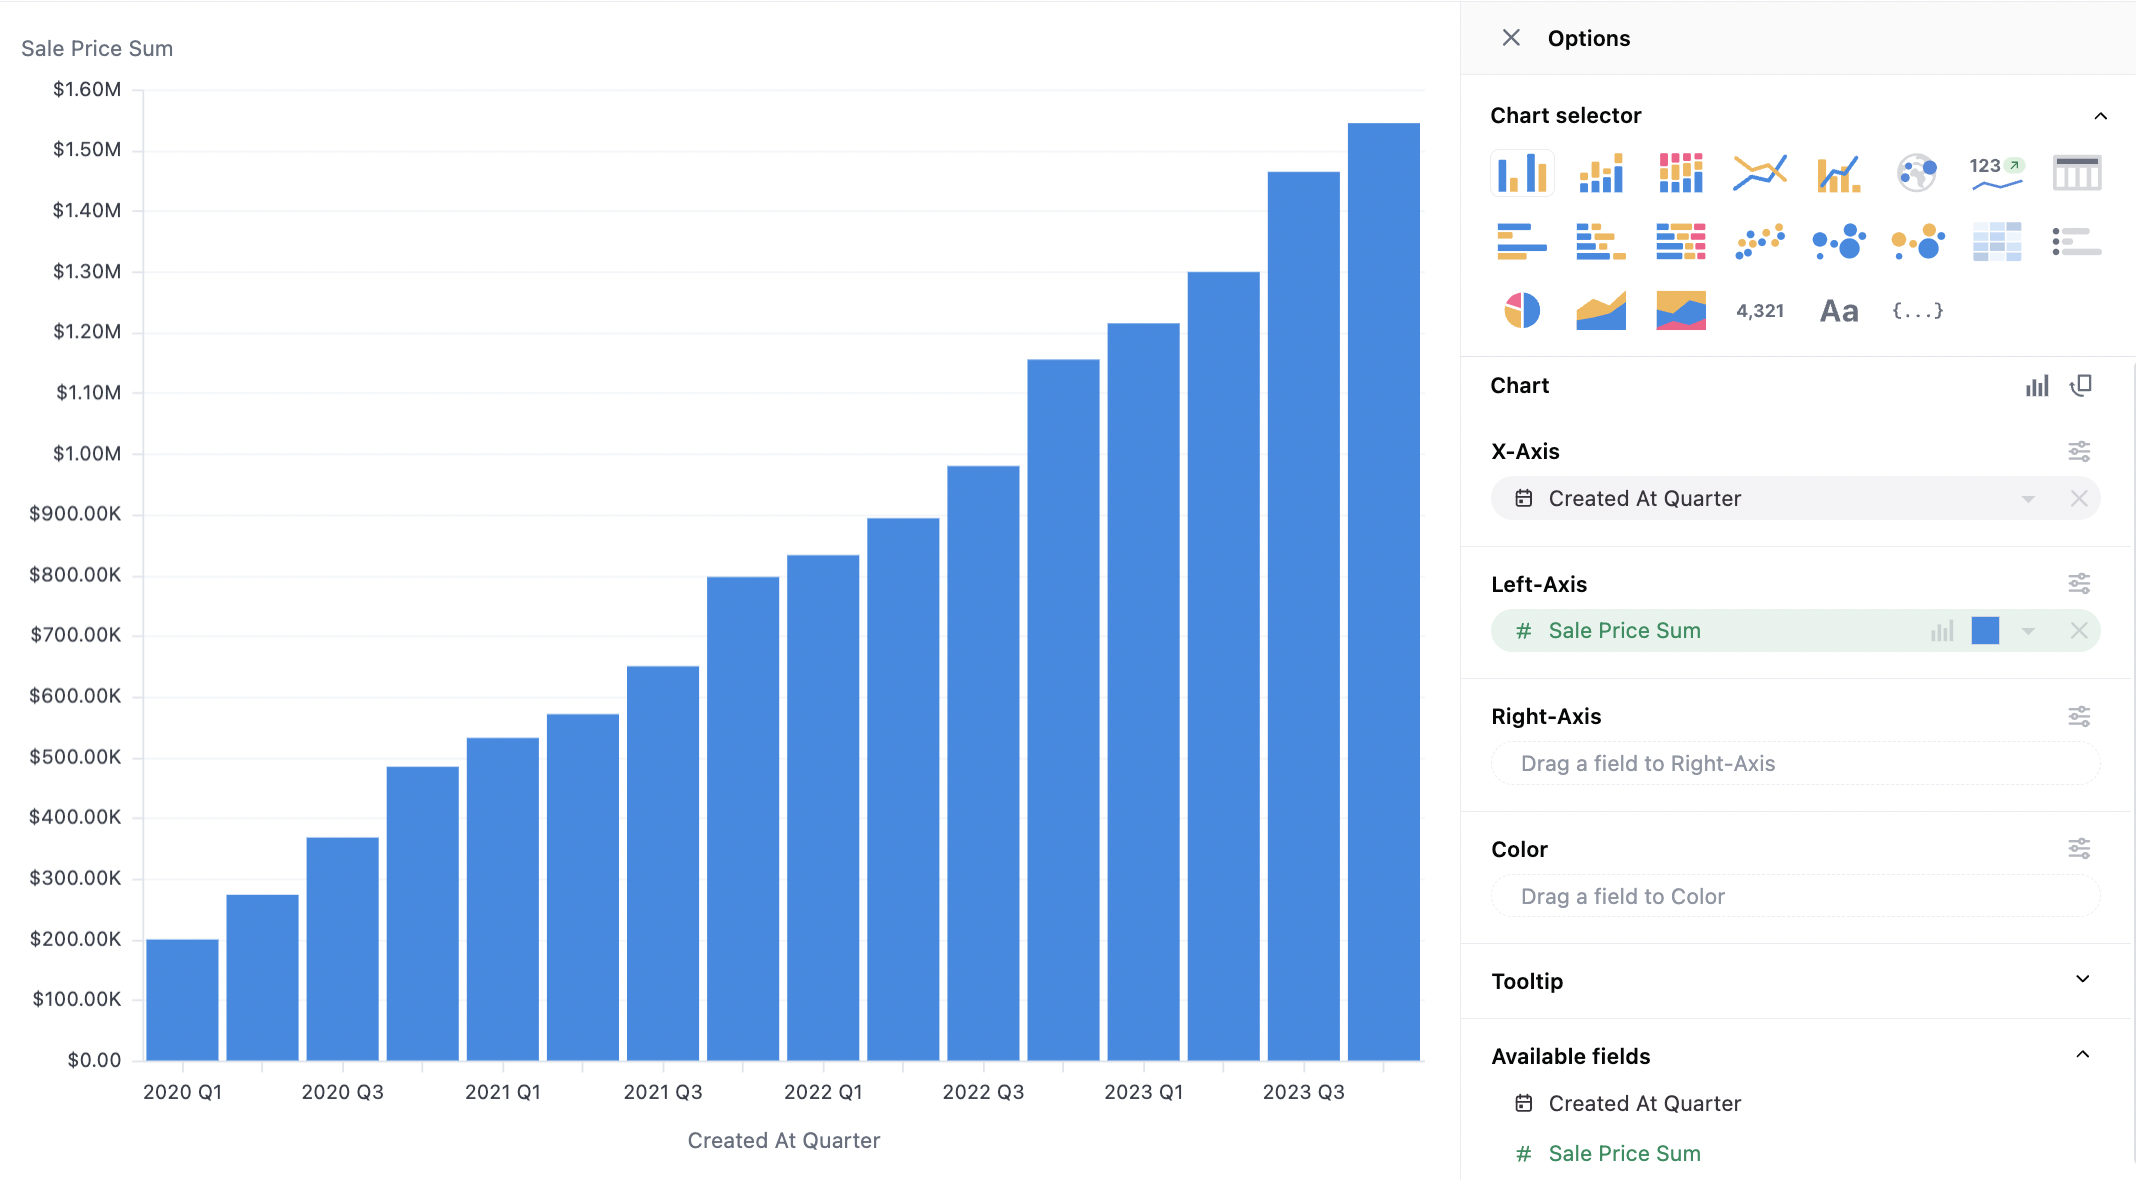Viewport: 2136px width, 1180px height.
Task: Open Color section settings sliders icon
Action: coord(2079,849)
